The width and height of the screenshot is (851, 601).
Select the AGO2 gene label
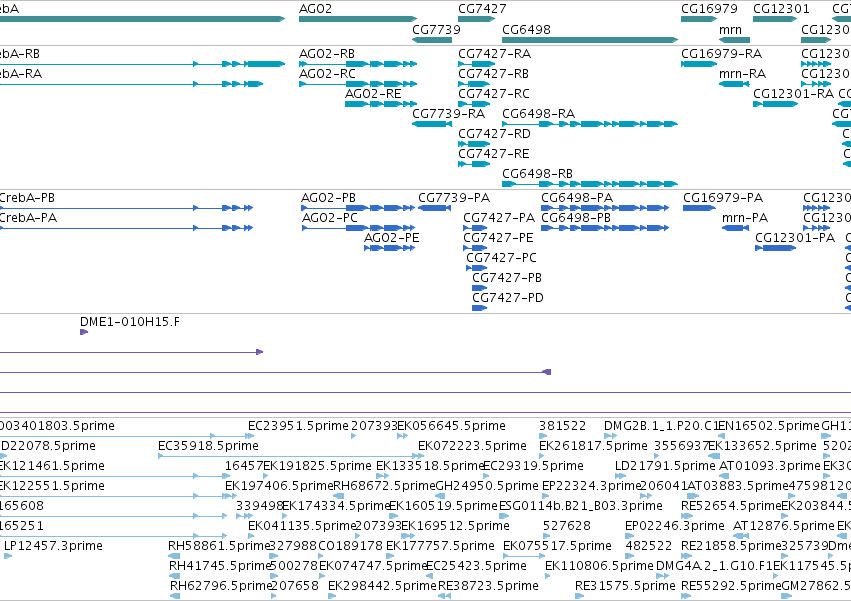click(315, 9)
